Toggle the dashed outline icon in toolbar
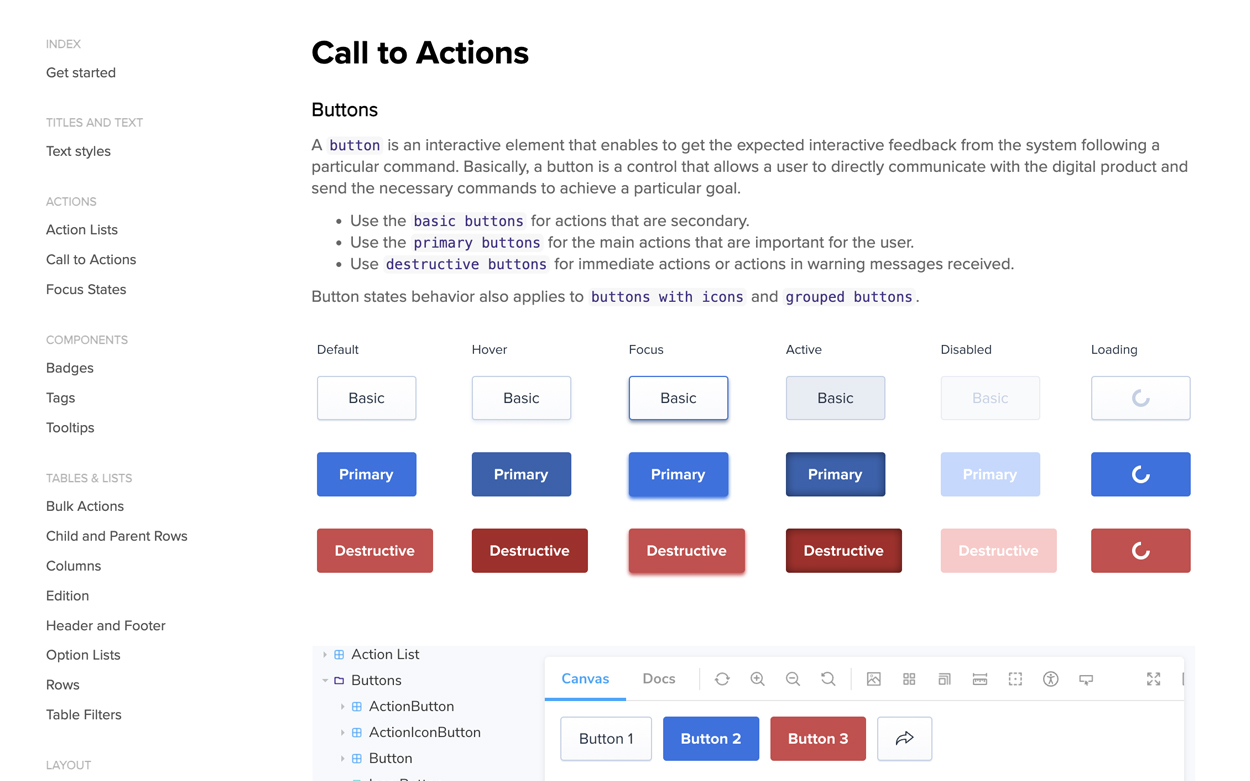Viewport: 1250px width, 781px height. [1015, 679]
